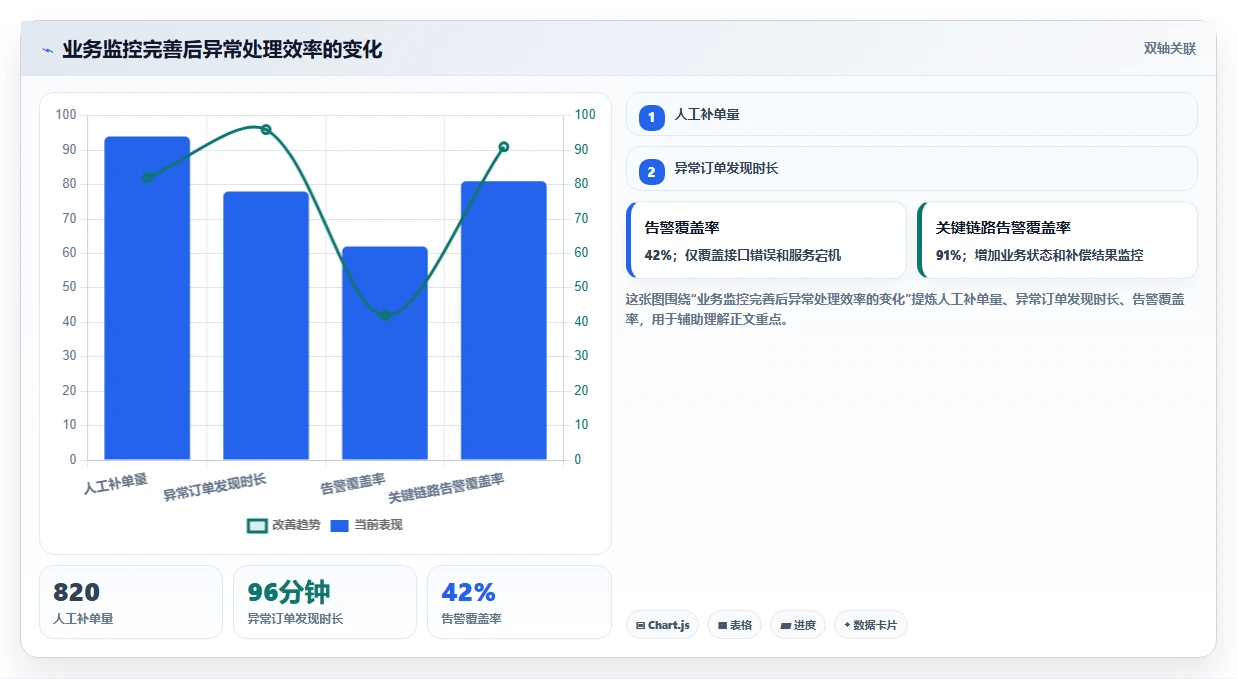
Task: Click the 人工补单量 blue bar
Action: click(147, 298)
